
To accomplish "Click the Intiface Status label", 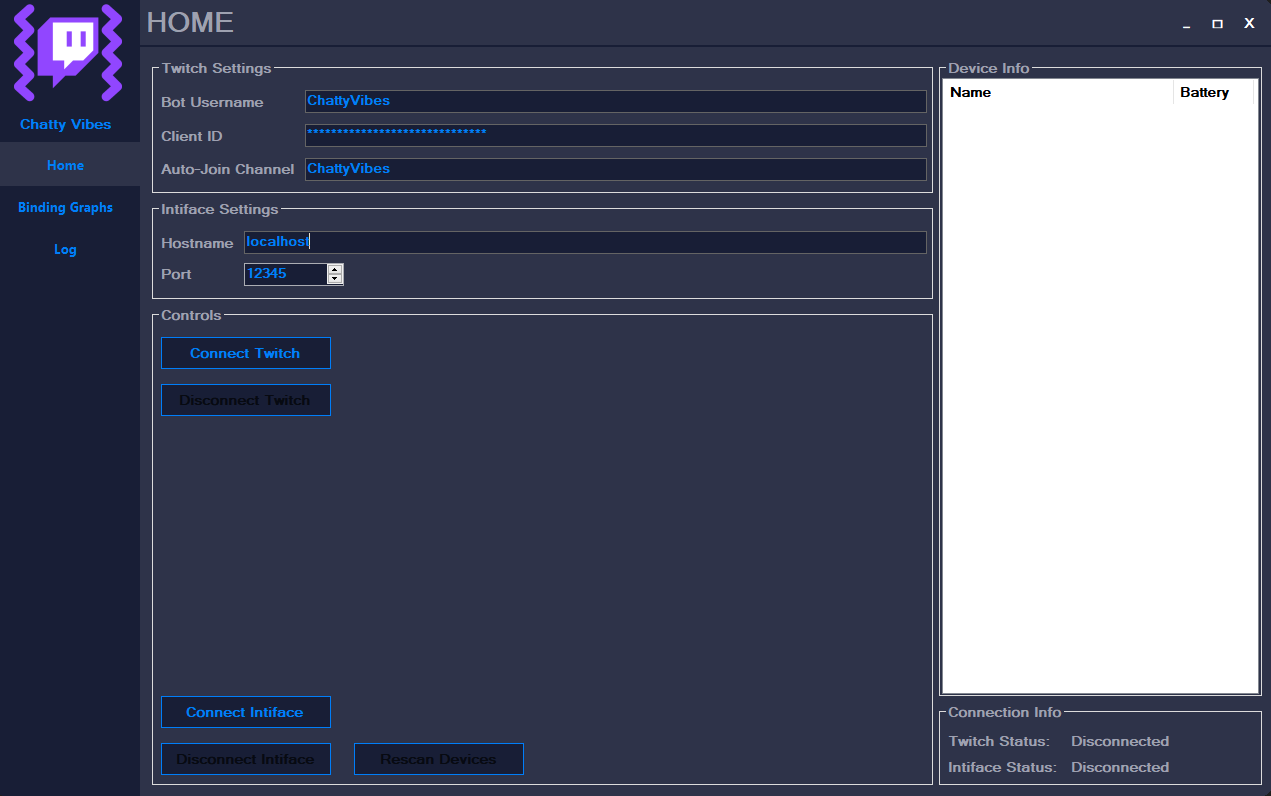I will click(x=1002, y=767).
